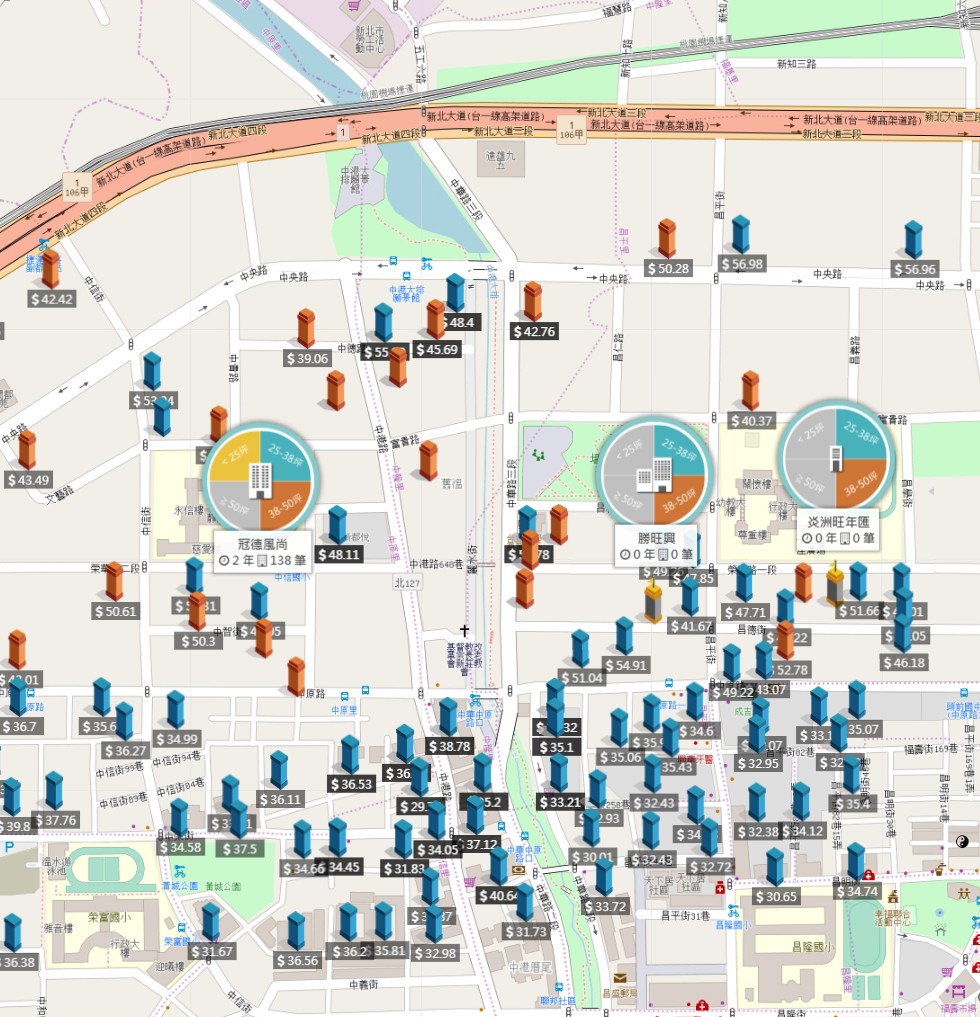Image resolution: width=980 pixels, height=1017 pixels.
Task: Click the $50.3 price label
Action: pyautogui.click(x=198, y=641)
